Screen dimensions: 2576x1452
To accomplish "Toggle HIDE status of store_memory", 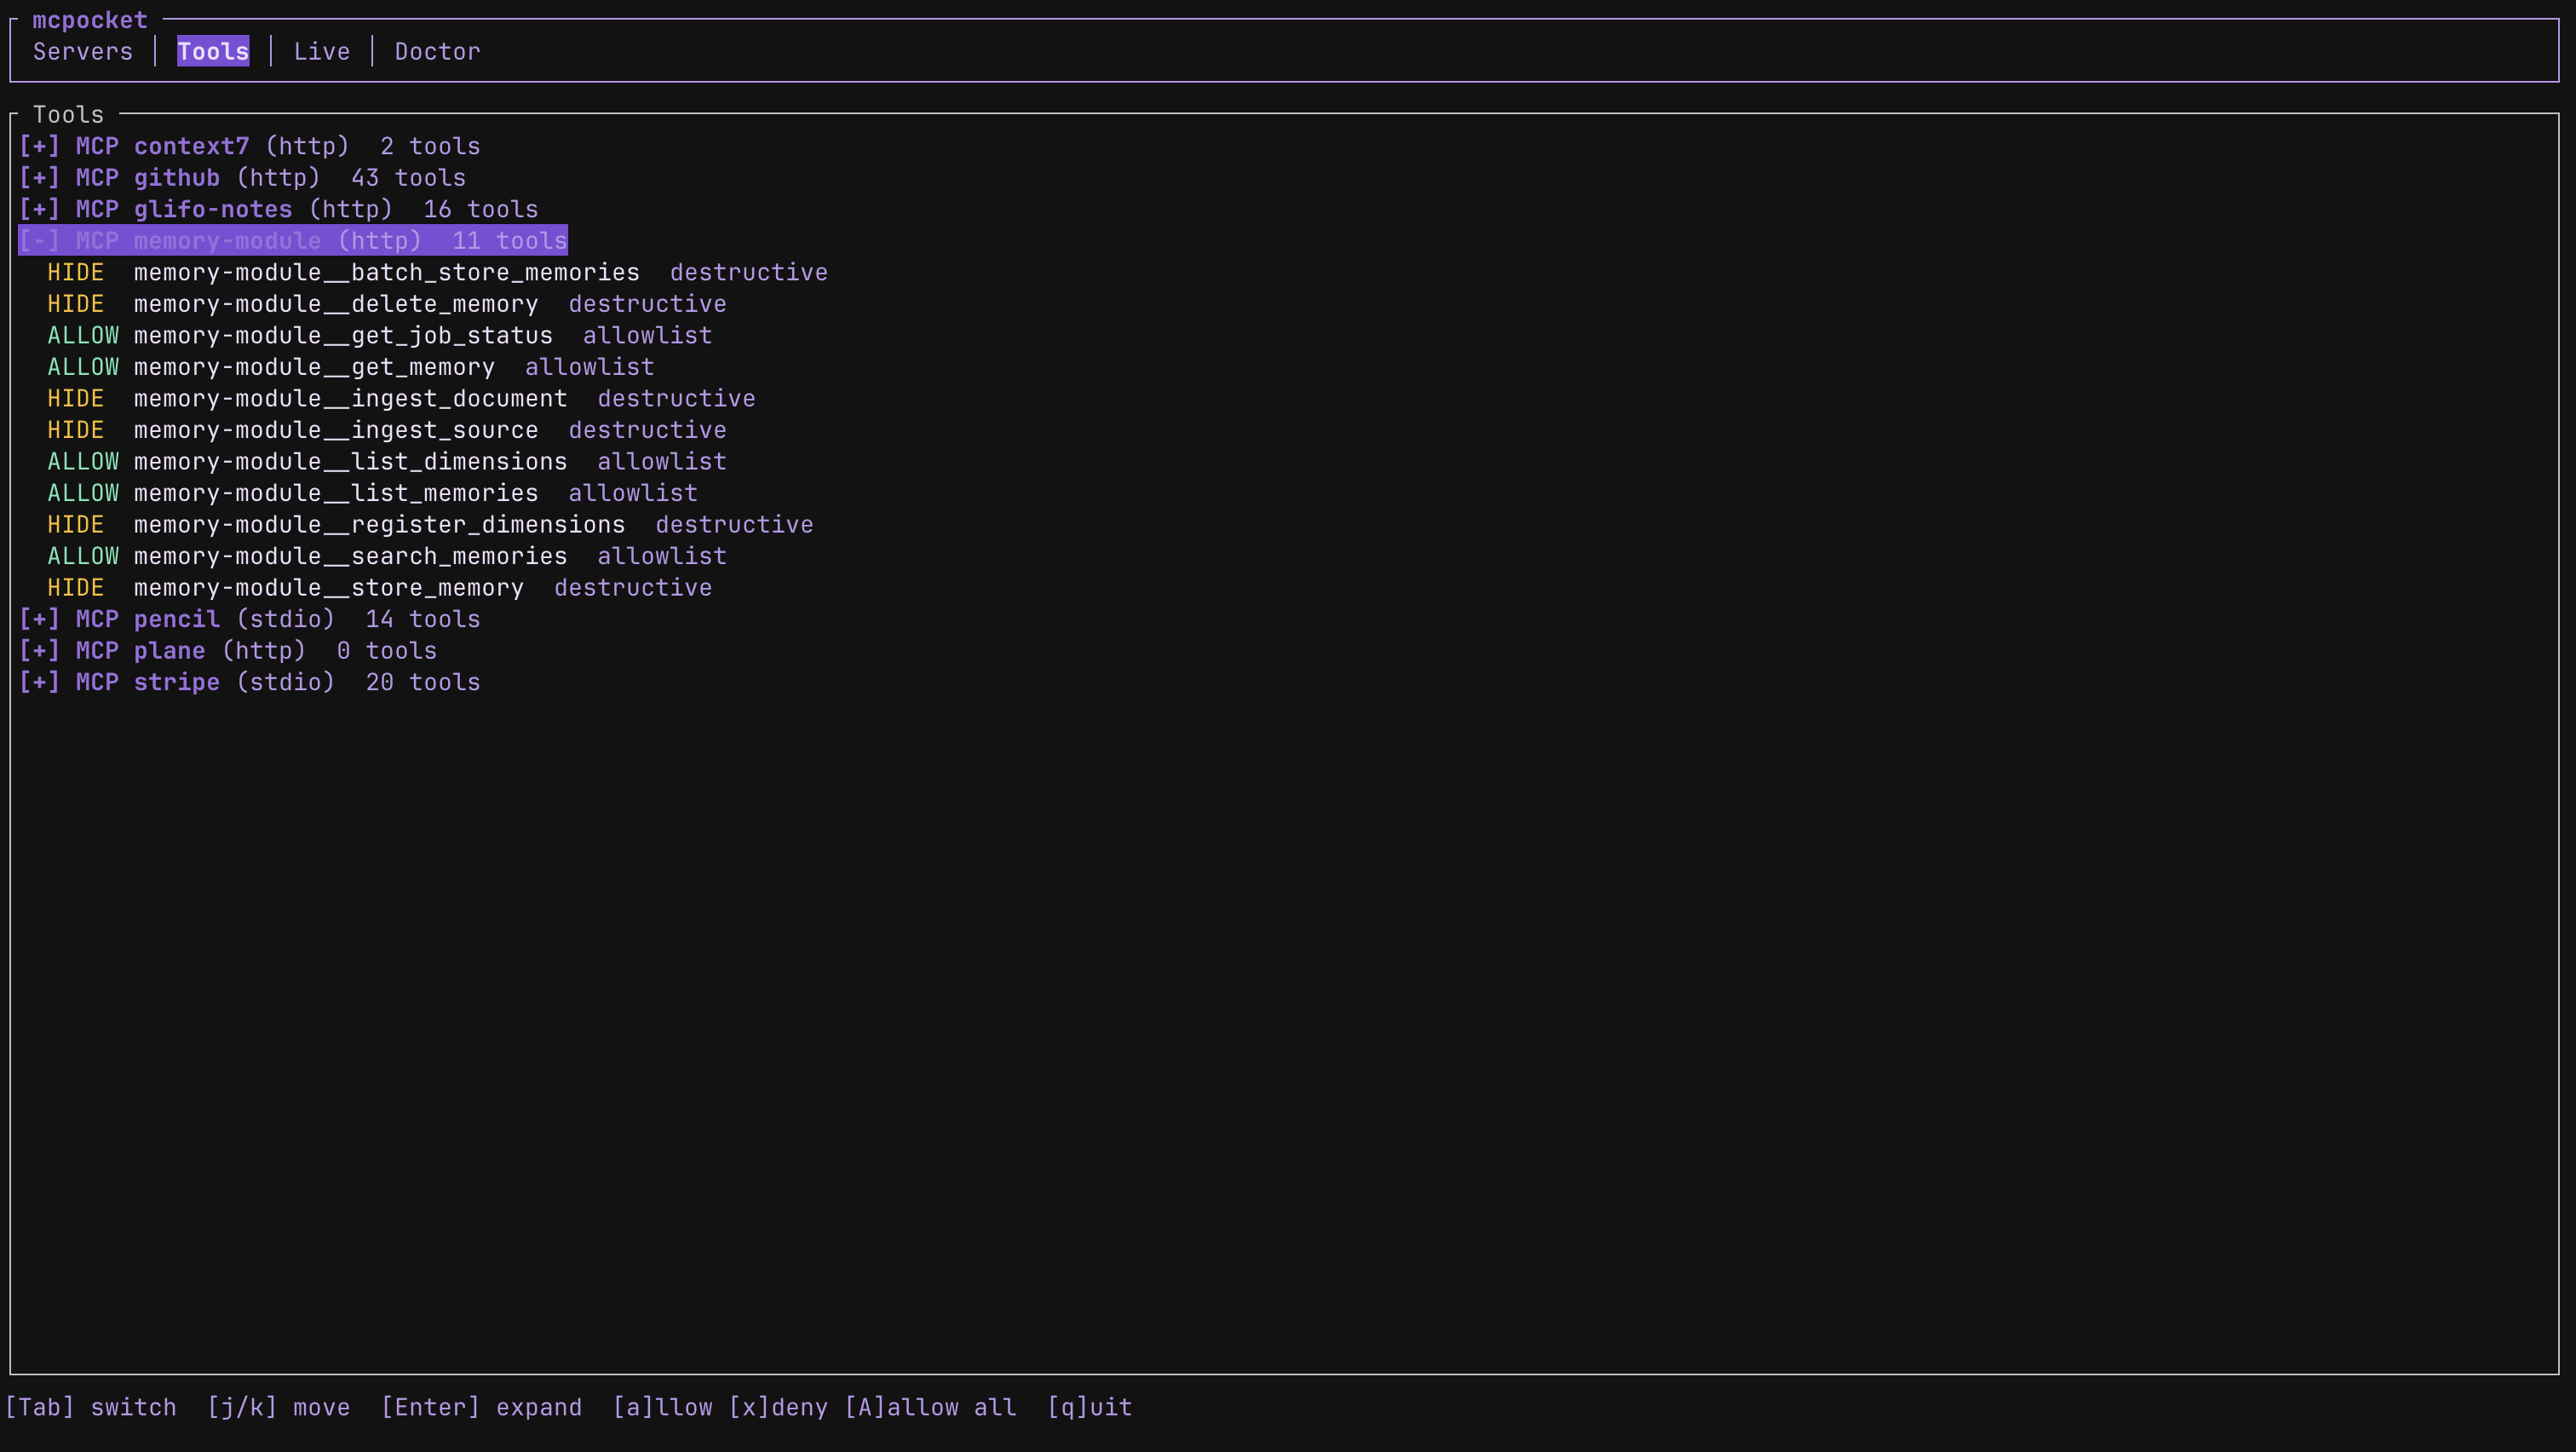I will [76, 587].
